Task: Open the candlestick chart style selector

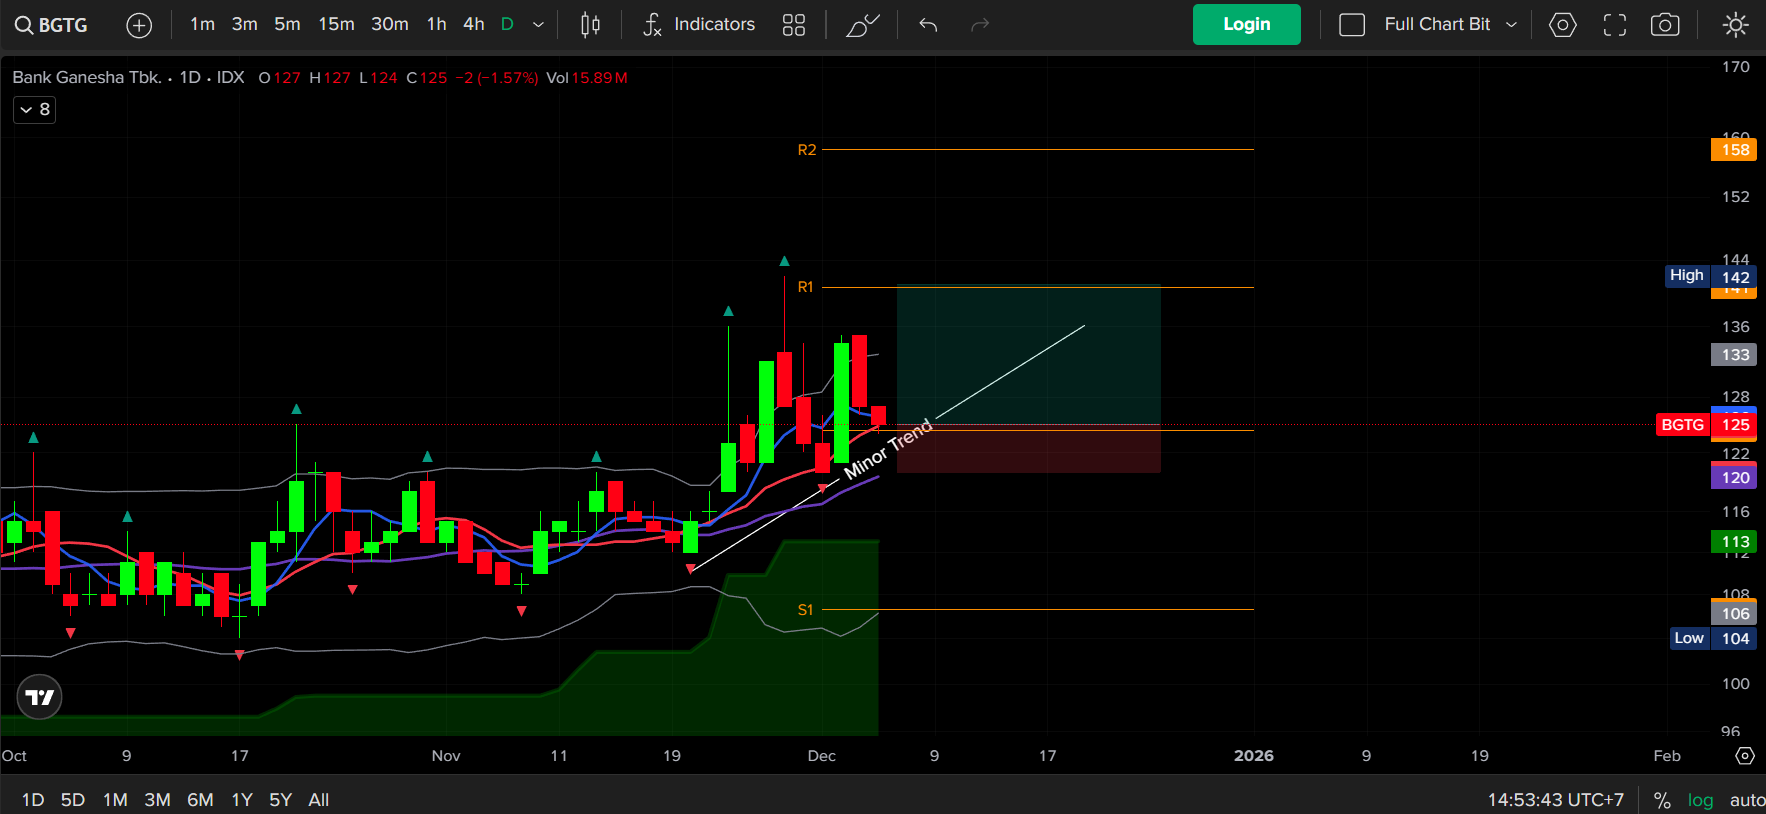Action: (x=590, y=25)
